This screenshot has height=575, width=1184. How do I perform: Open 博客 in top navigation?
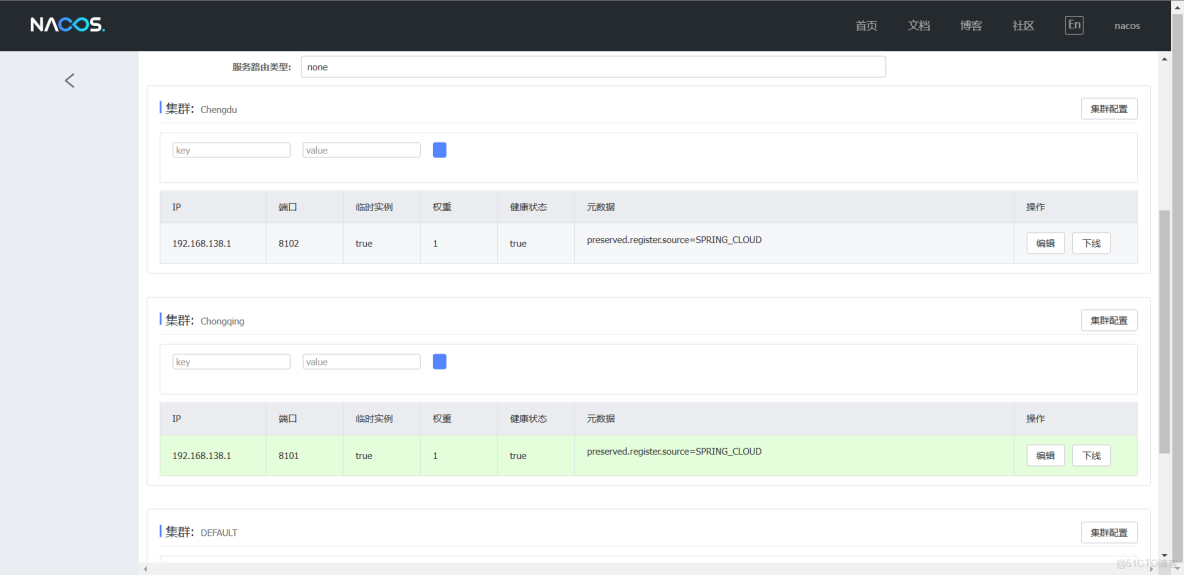[x=971, y=26]
